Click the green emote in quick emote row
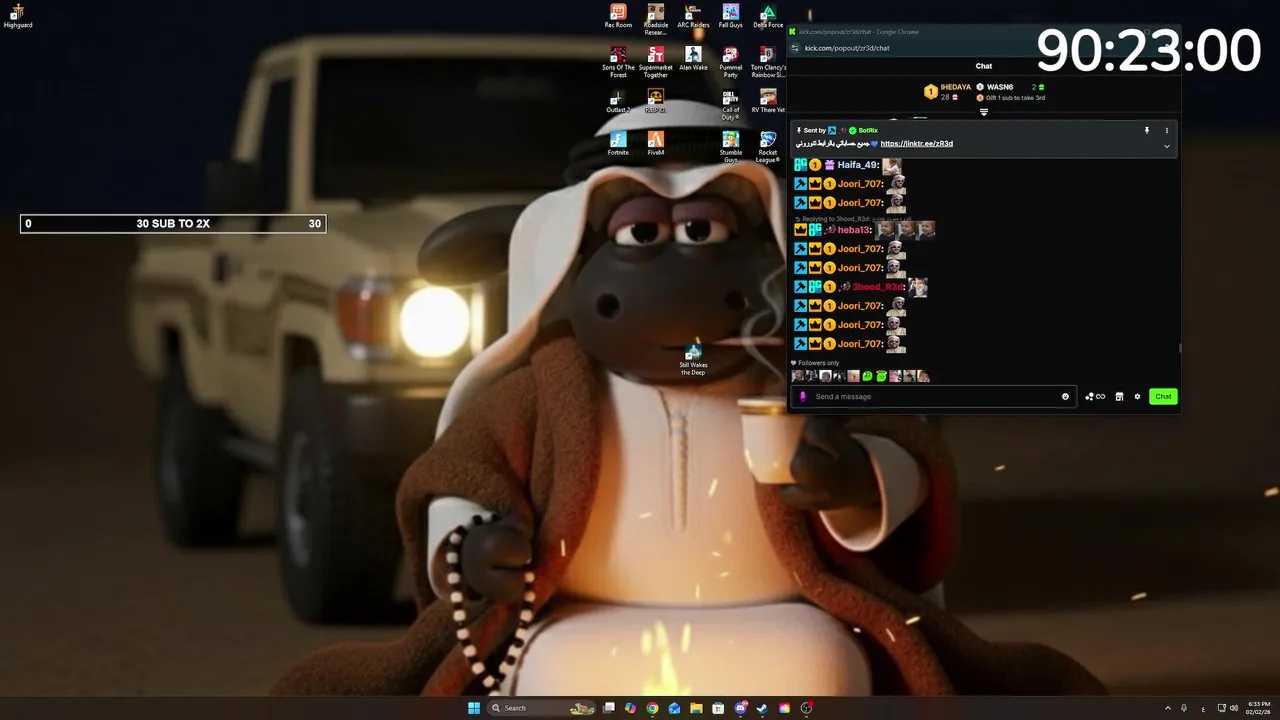 click(867, 377)
